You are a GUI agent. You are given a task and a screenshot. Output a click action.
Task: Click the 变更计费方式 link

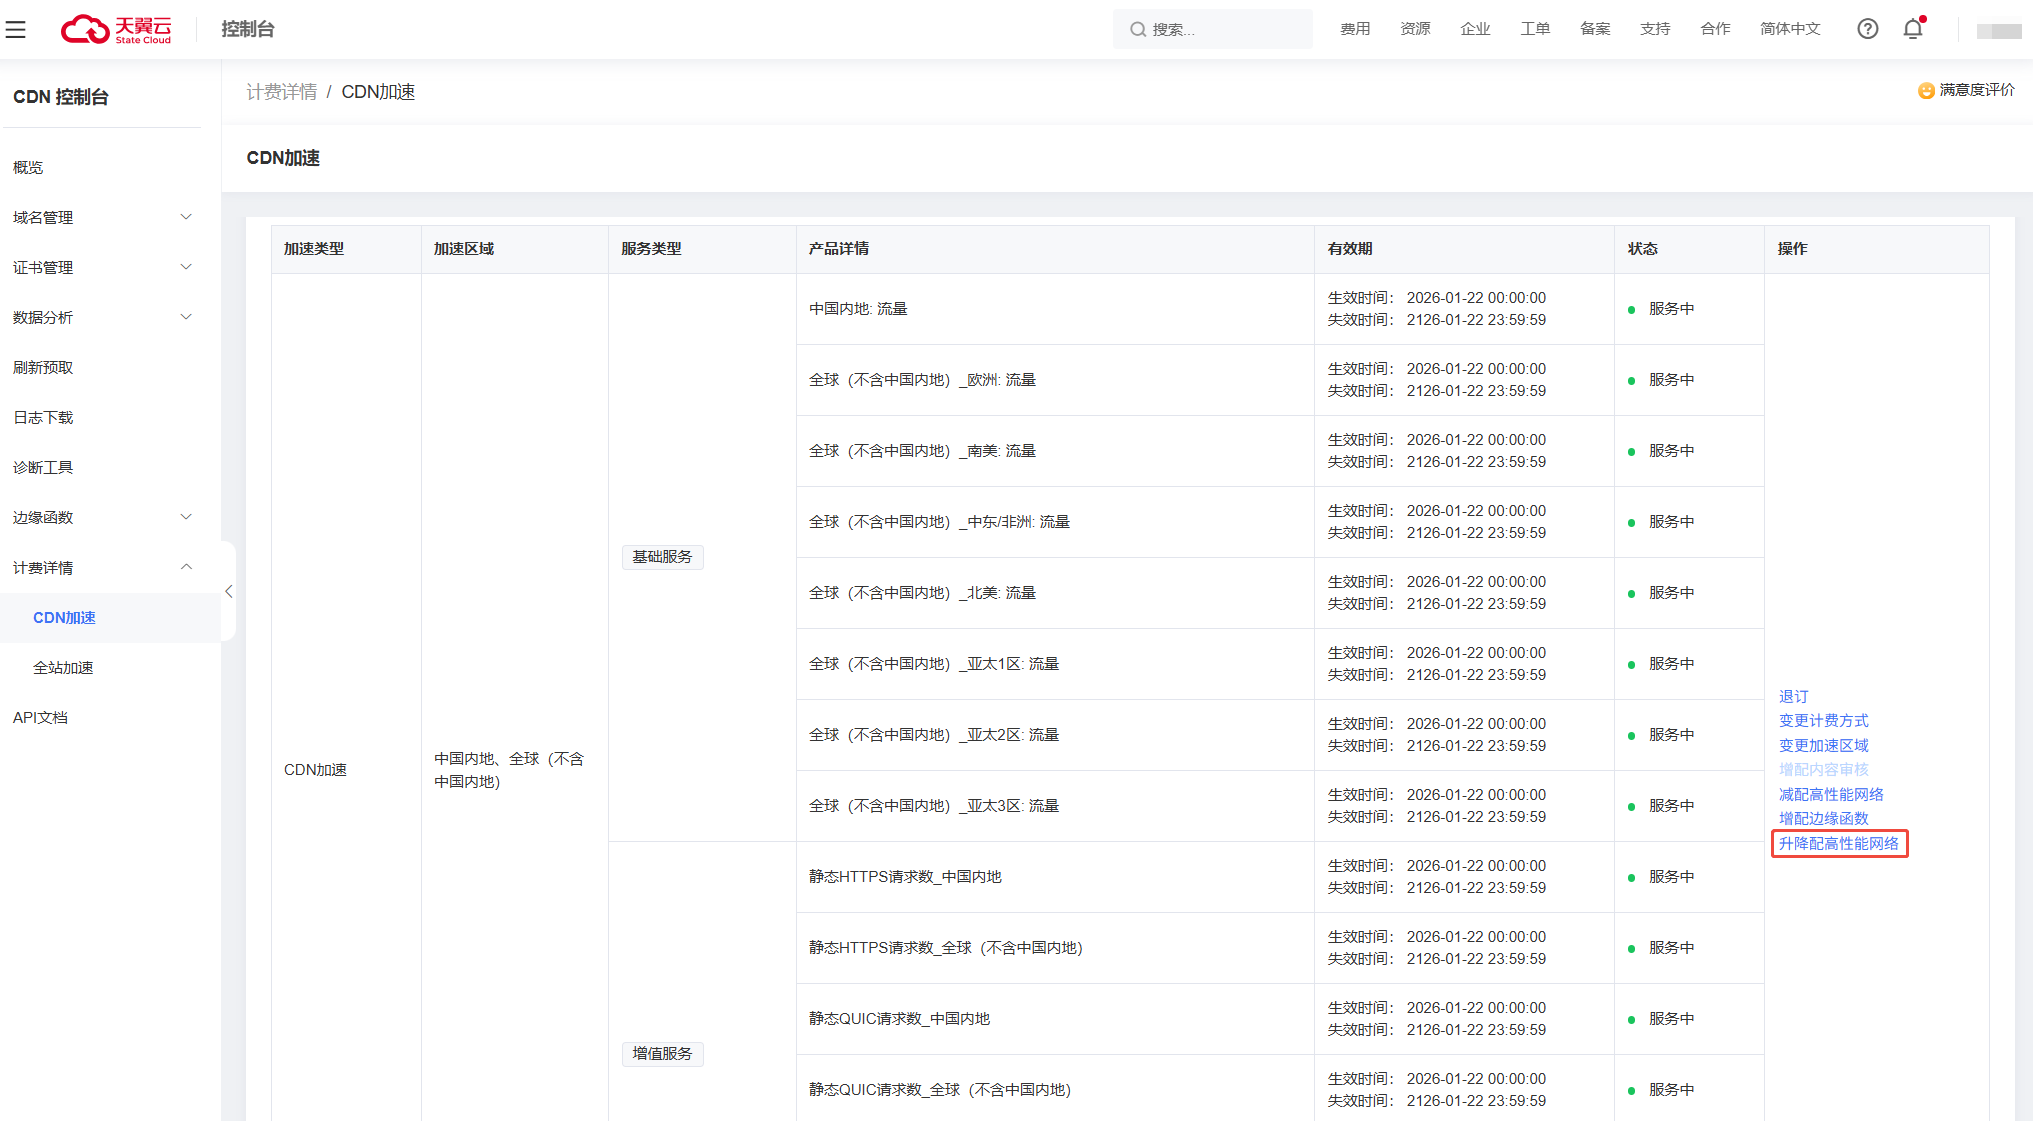click(x=1823, y=720)
